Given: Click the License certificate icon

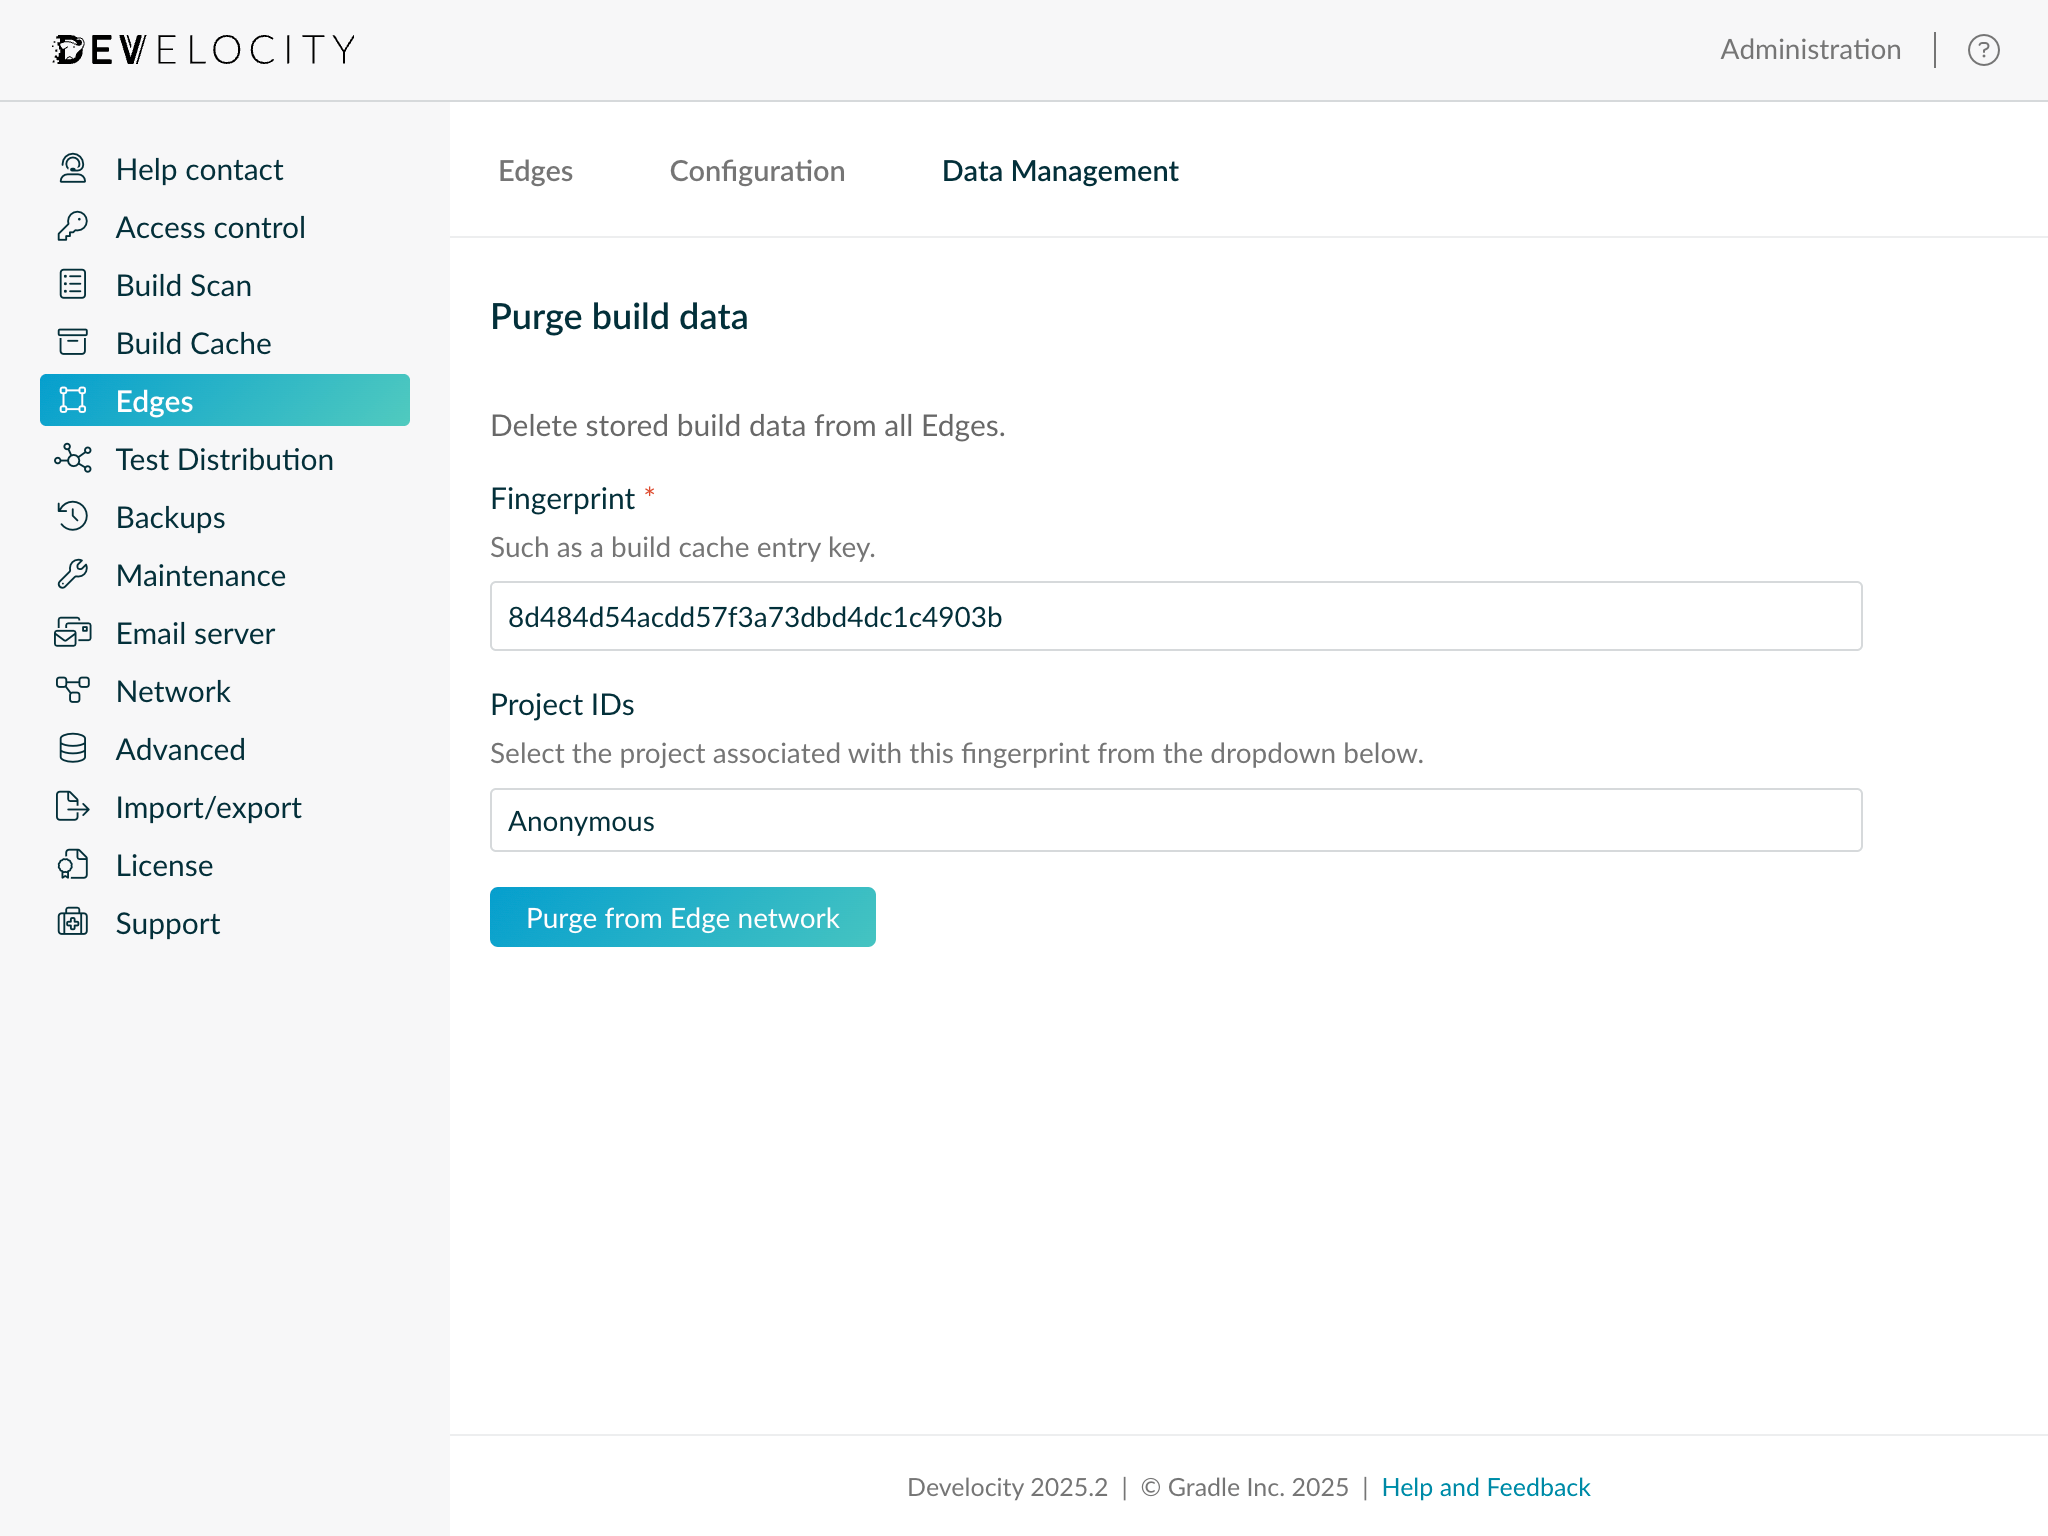Looking at the screenshot, I should (71, 864).
